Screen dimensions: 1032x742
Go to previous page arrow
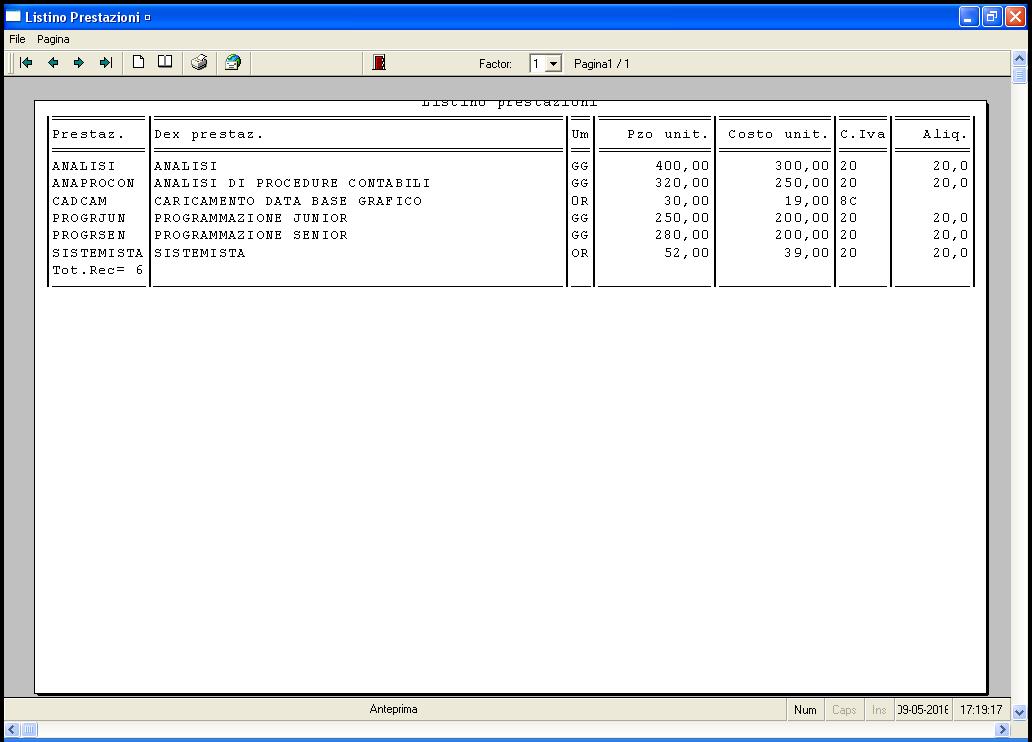point(53,63)
